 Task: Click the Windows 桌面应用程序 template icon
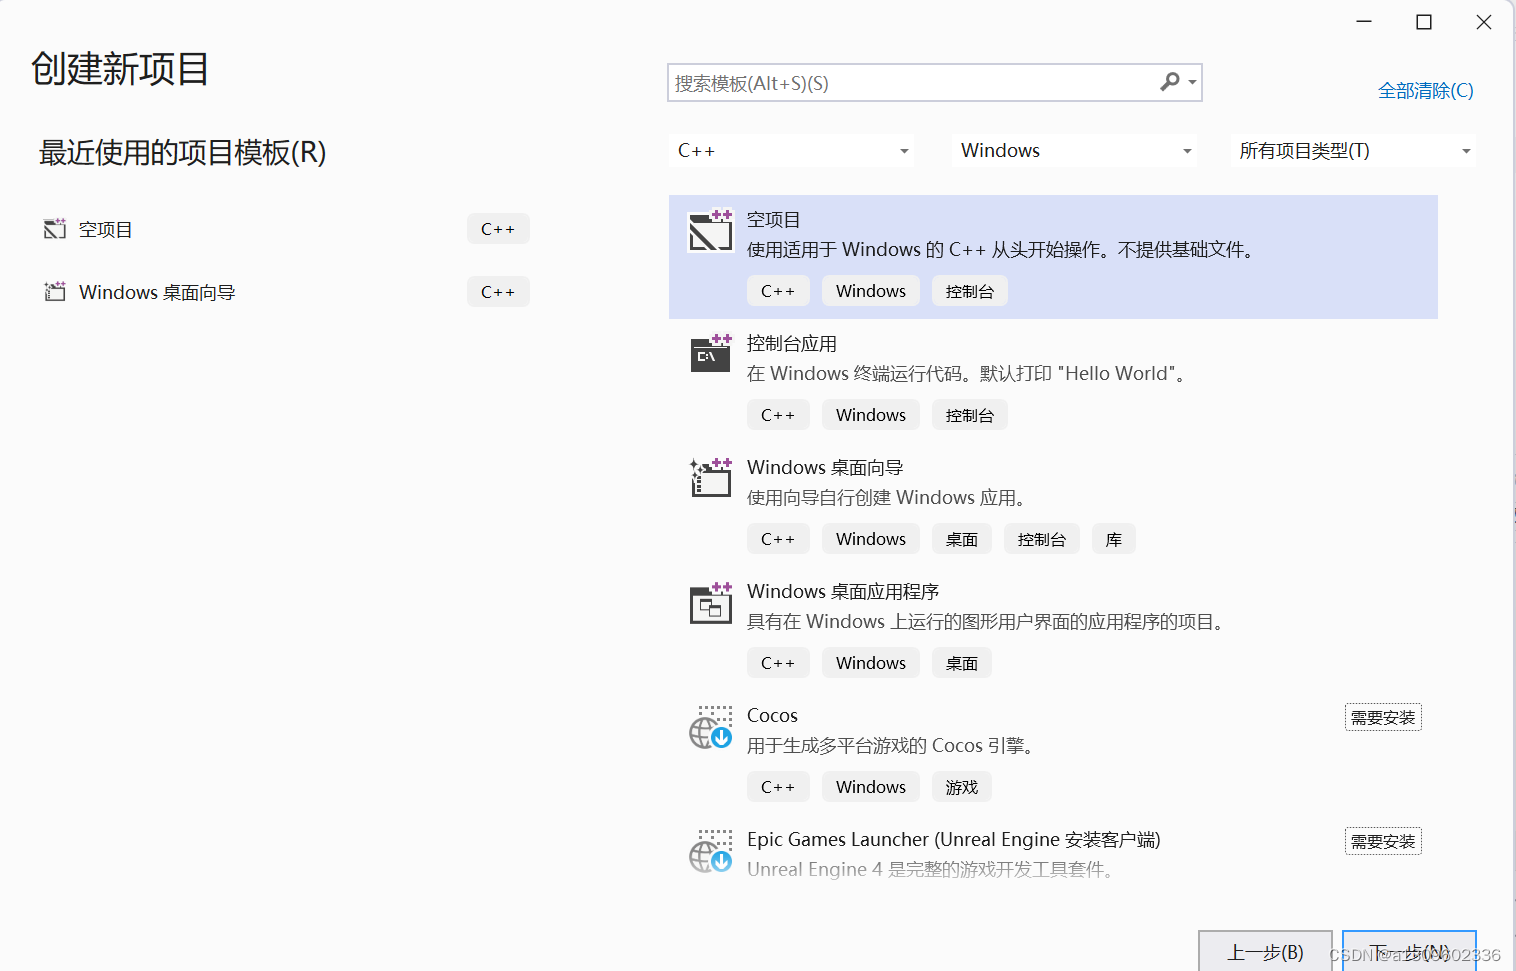coord(710,603)
